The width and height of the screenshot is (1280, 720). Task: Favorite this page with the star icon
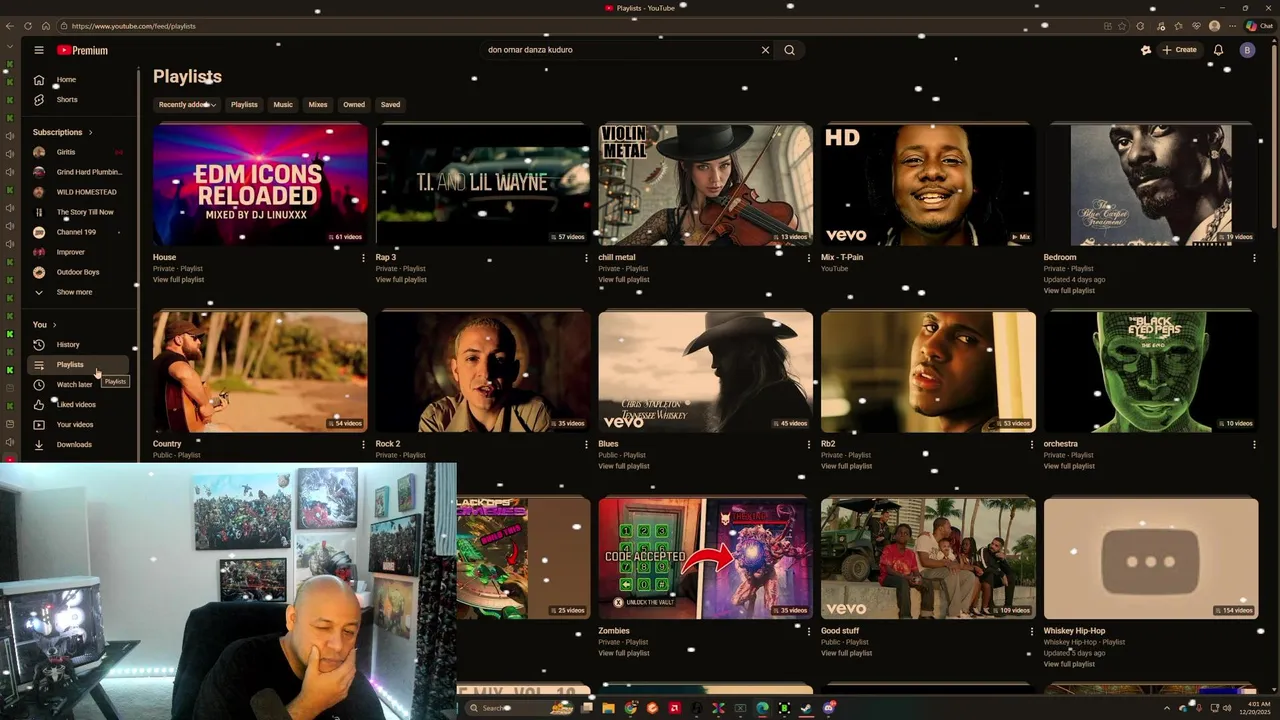click(1122, 26)
